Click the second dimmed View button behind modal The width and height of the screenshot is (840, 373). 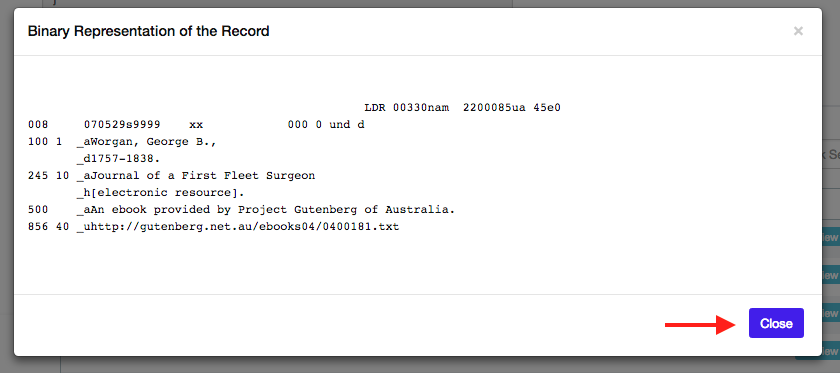[830, 275]
